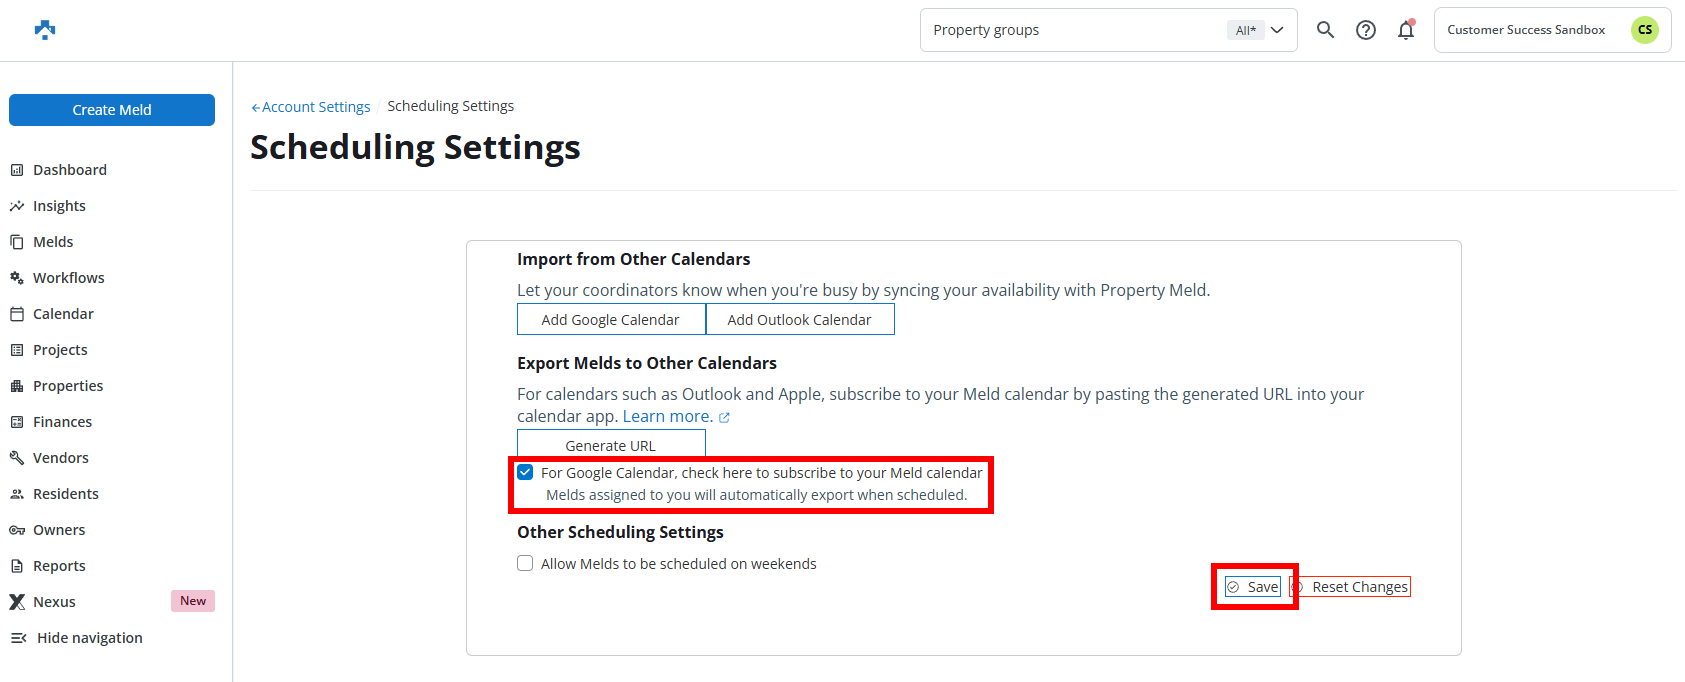The height and width of the screenshot is (682, 1685).
Task: Open help via the question mark icon
Action: point(1366,30)
